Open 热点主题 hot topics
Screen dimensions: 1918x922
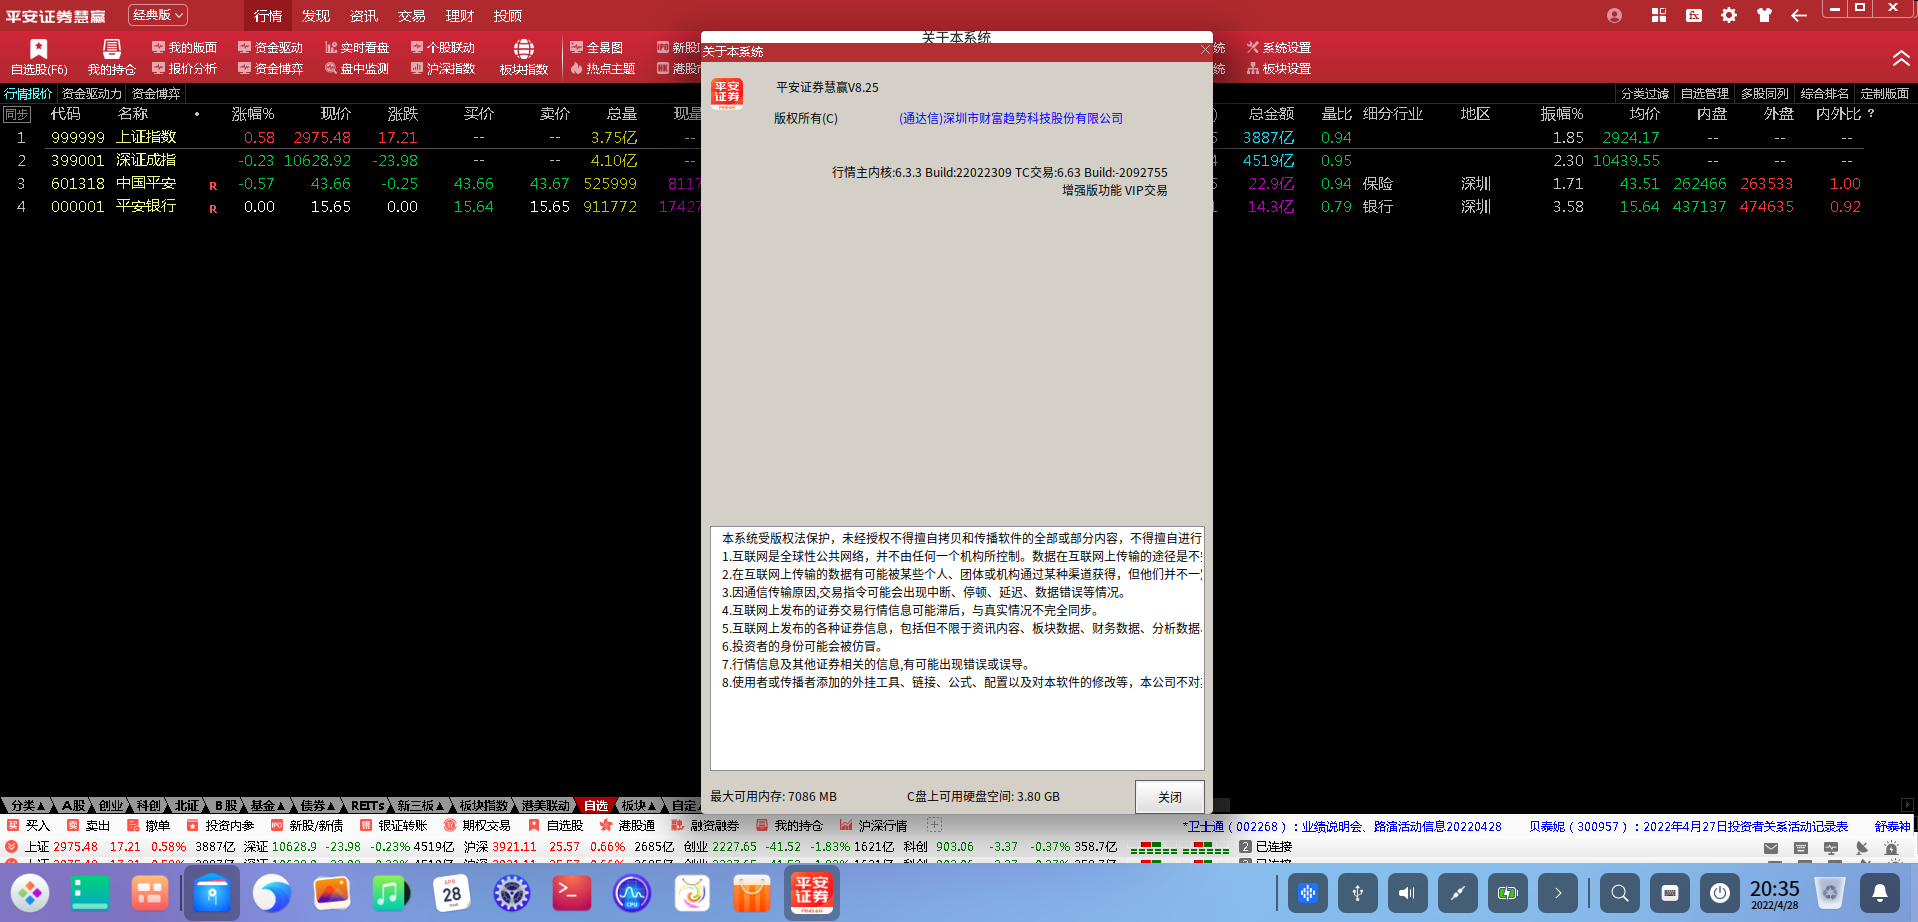pyautogui.click(x=600, y=68)
